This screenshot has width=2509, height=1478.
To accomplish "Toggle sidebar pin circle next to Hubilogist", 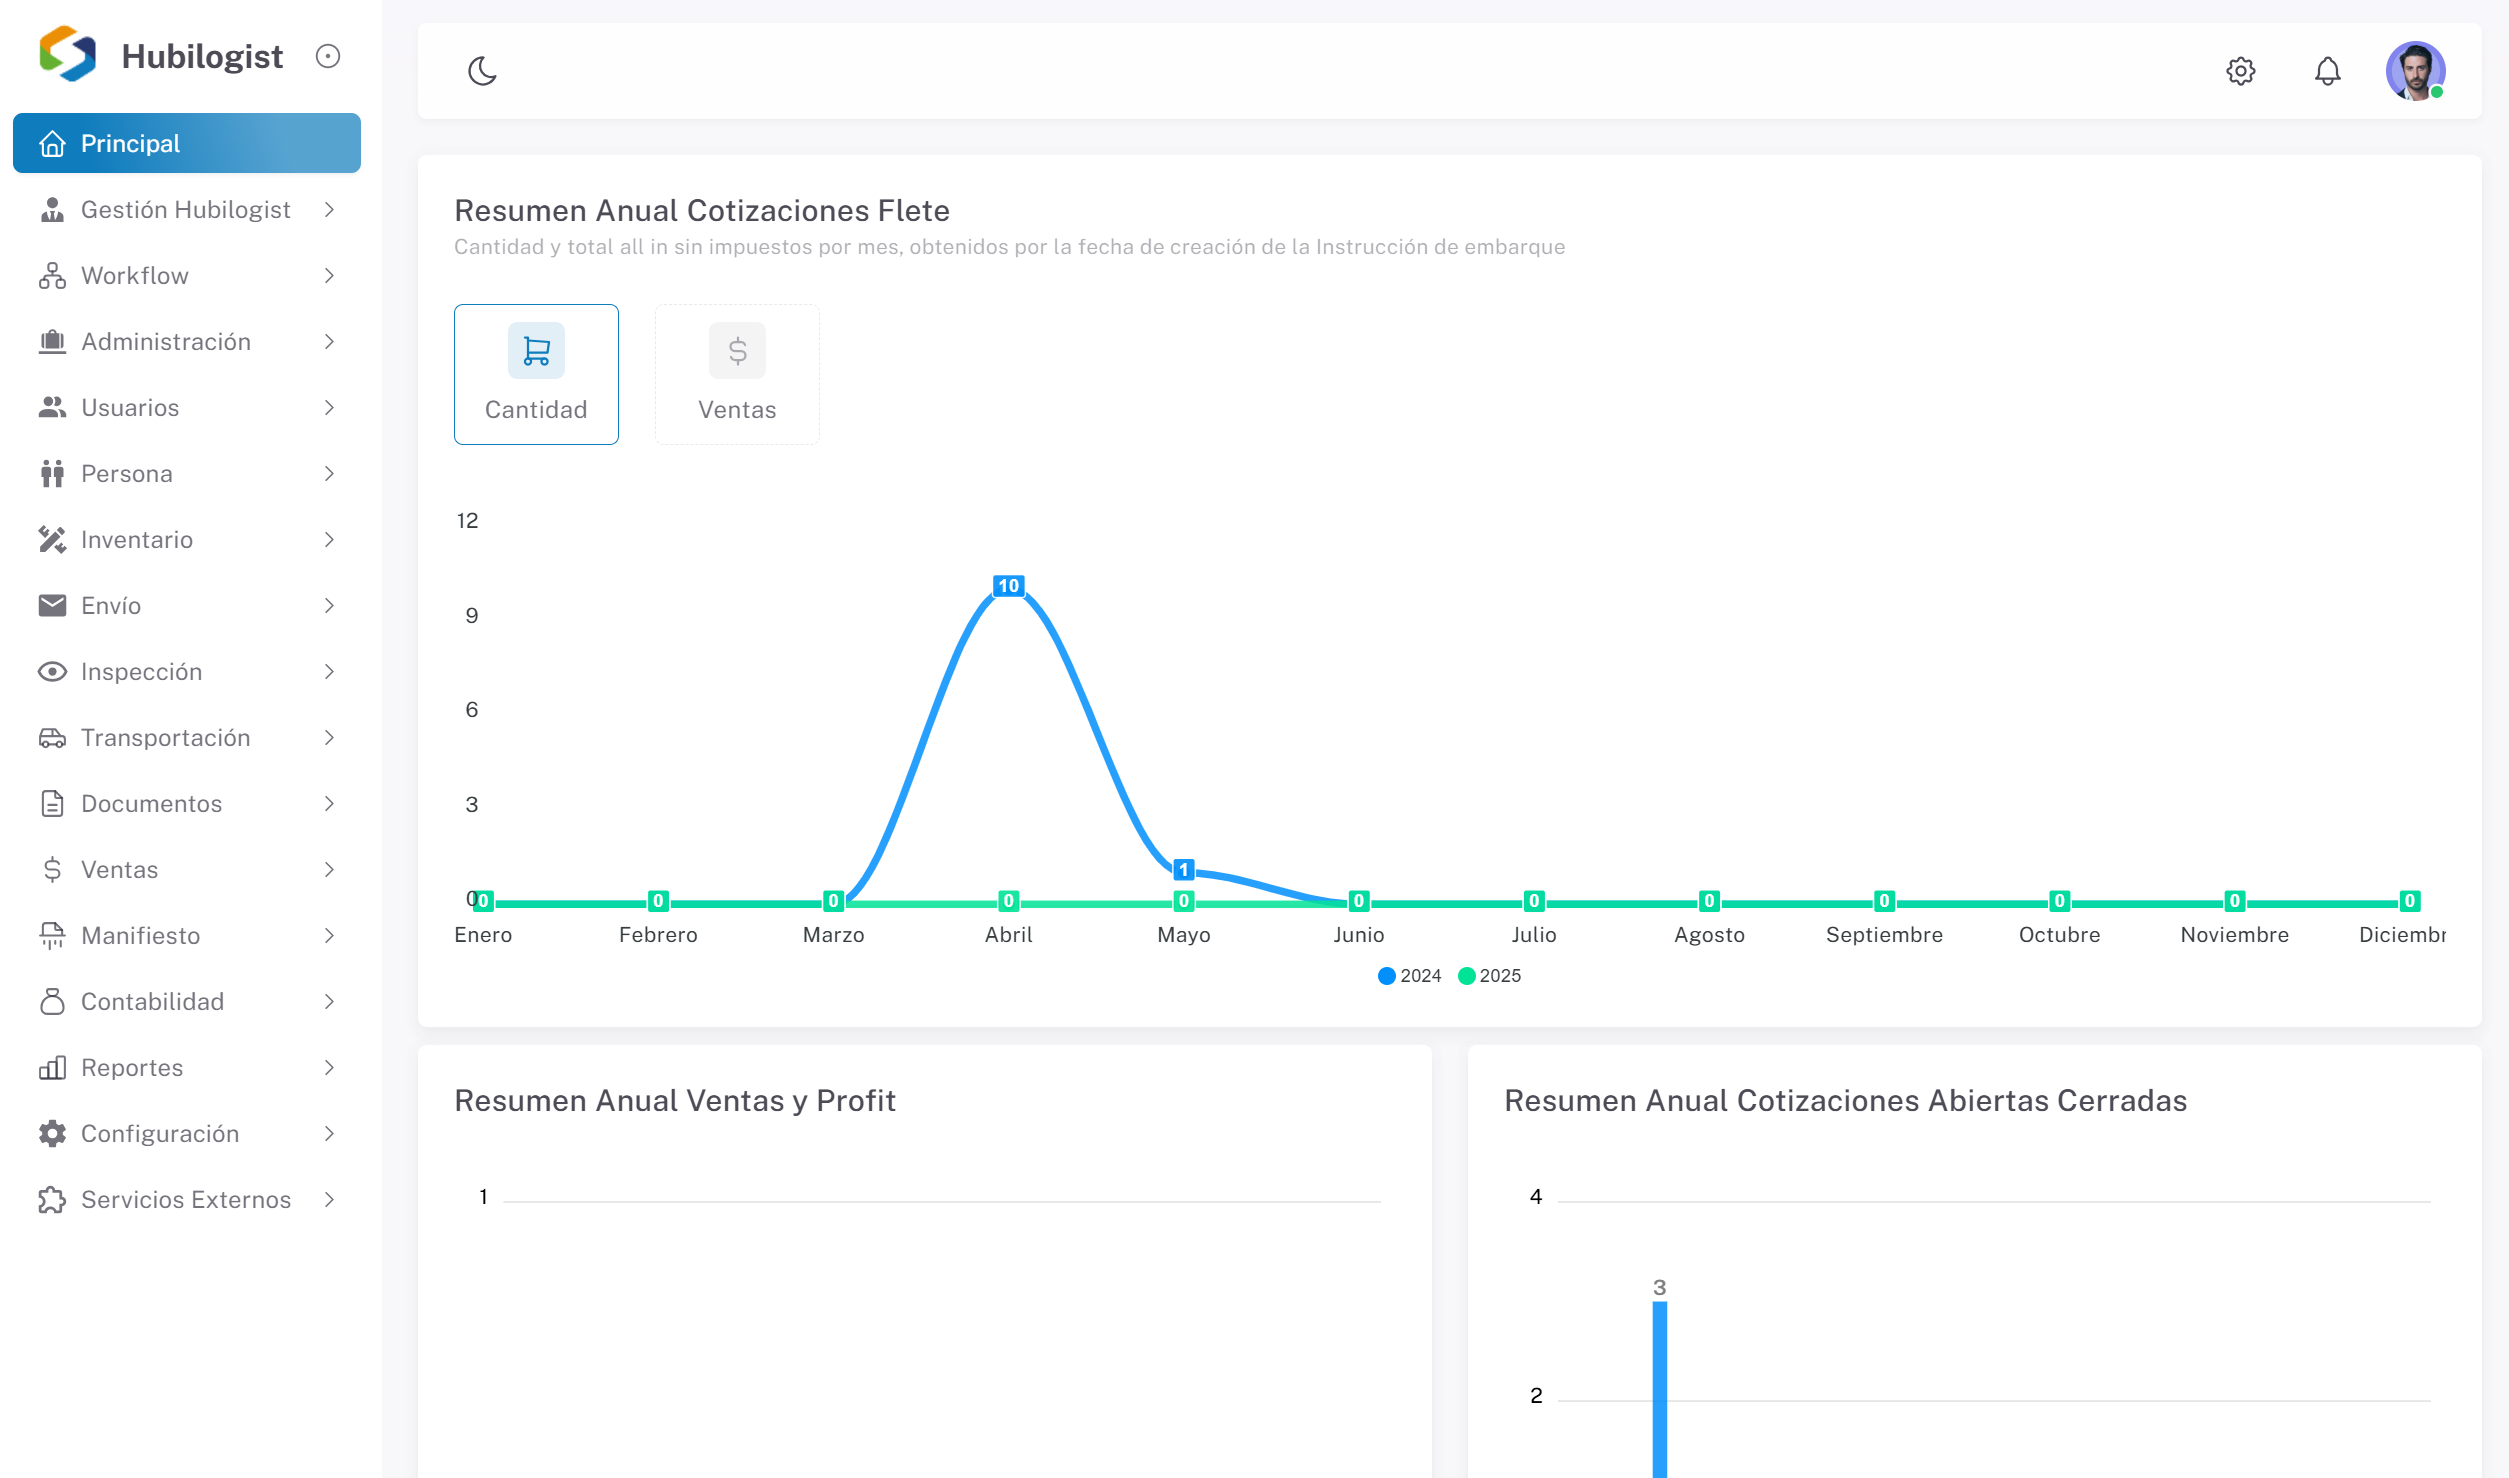I will pyautogui.click(x=328, y=56).
